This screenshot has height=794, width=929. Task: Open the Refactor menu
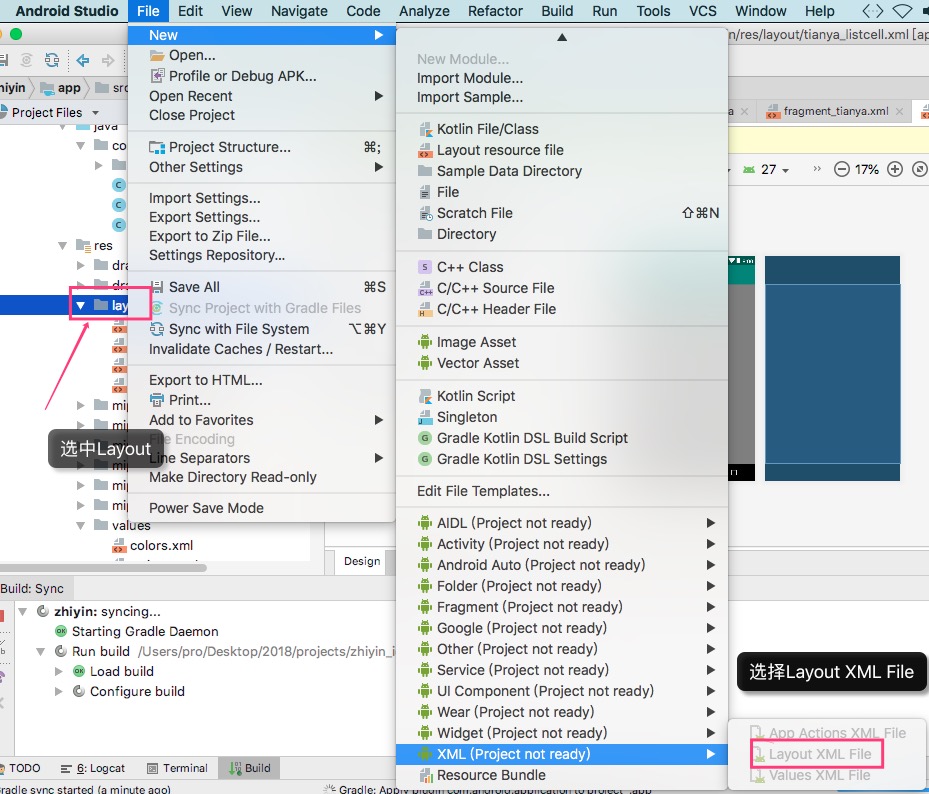(495, 11)
